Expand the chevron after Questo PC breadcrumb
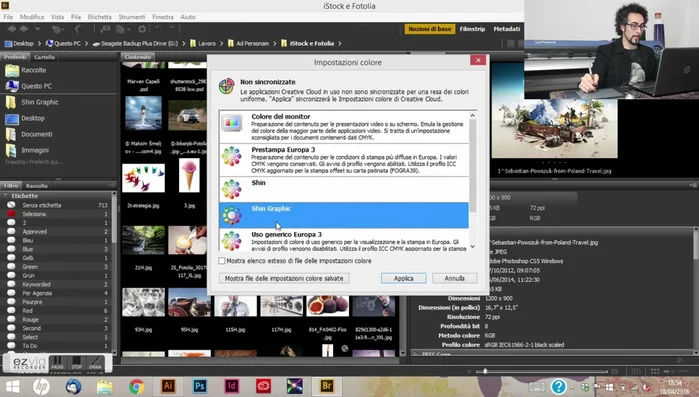Screen dimensions: 699x397 [86, 44]
